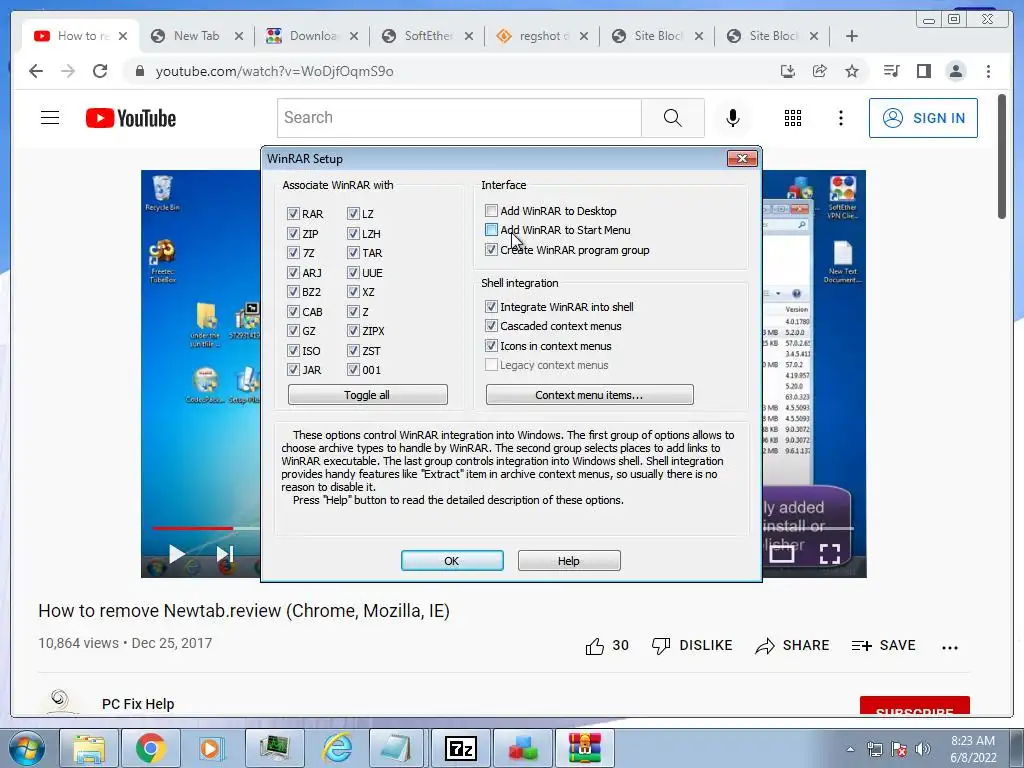
Task: Toggle the 001 association checkbox
Action: click(353, 370)
